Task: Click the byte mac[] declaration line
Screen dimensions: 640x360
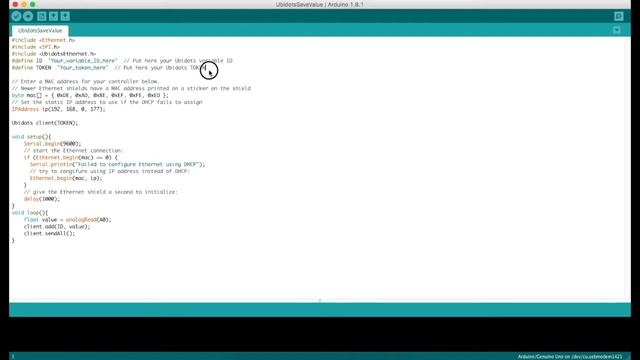Action: (90, 95)
